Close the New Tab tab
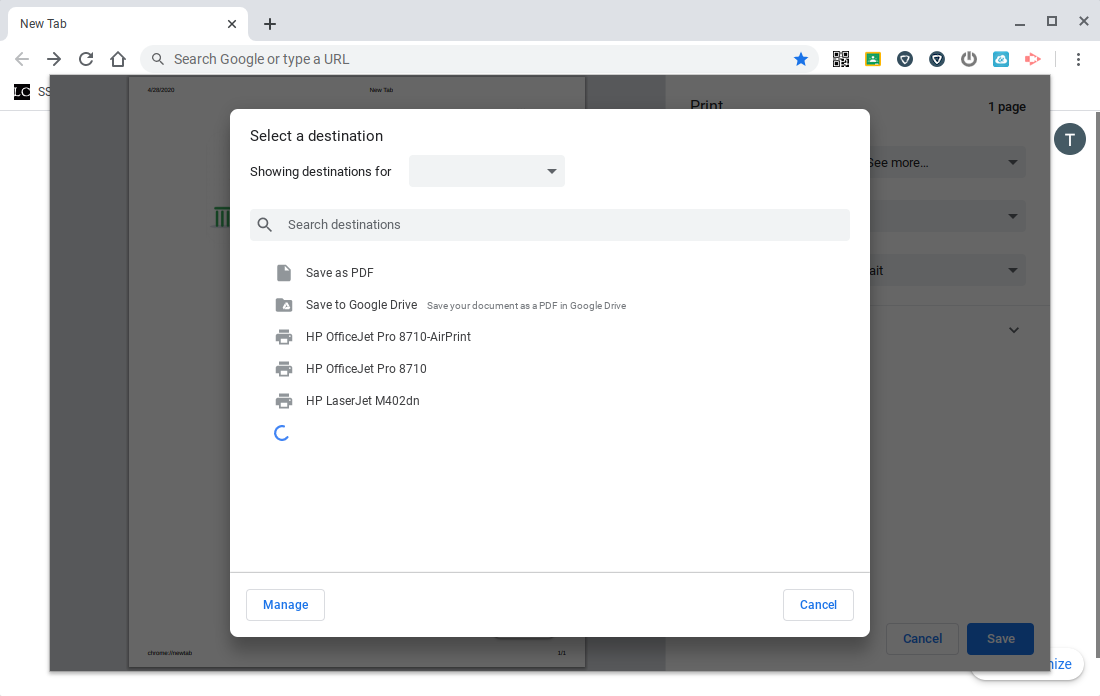The width and height of the screenshot is (1100, 696). pyautogui.click(x=232, y=24)
